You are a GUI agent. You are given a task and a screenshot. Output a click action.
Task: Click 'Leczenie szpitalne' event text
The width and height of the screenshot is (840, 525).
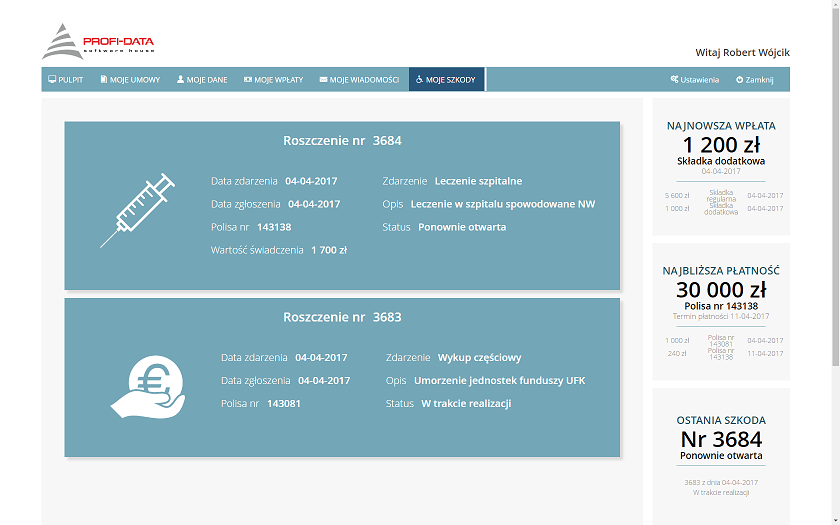478,181
